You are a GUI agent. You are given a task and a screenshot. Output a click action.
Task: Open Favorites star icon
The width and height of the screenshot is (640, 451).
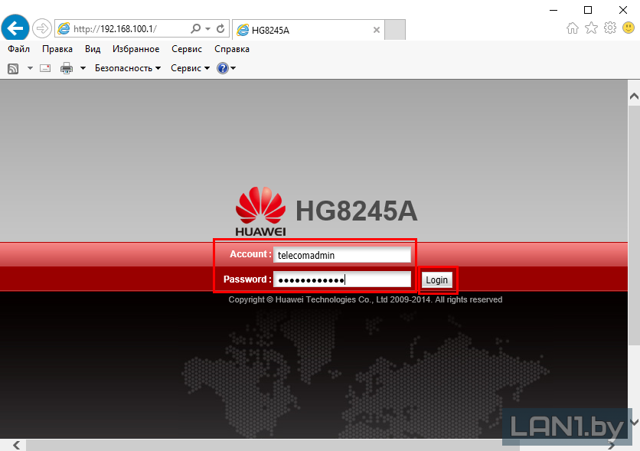tap(591, 28)
